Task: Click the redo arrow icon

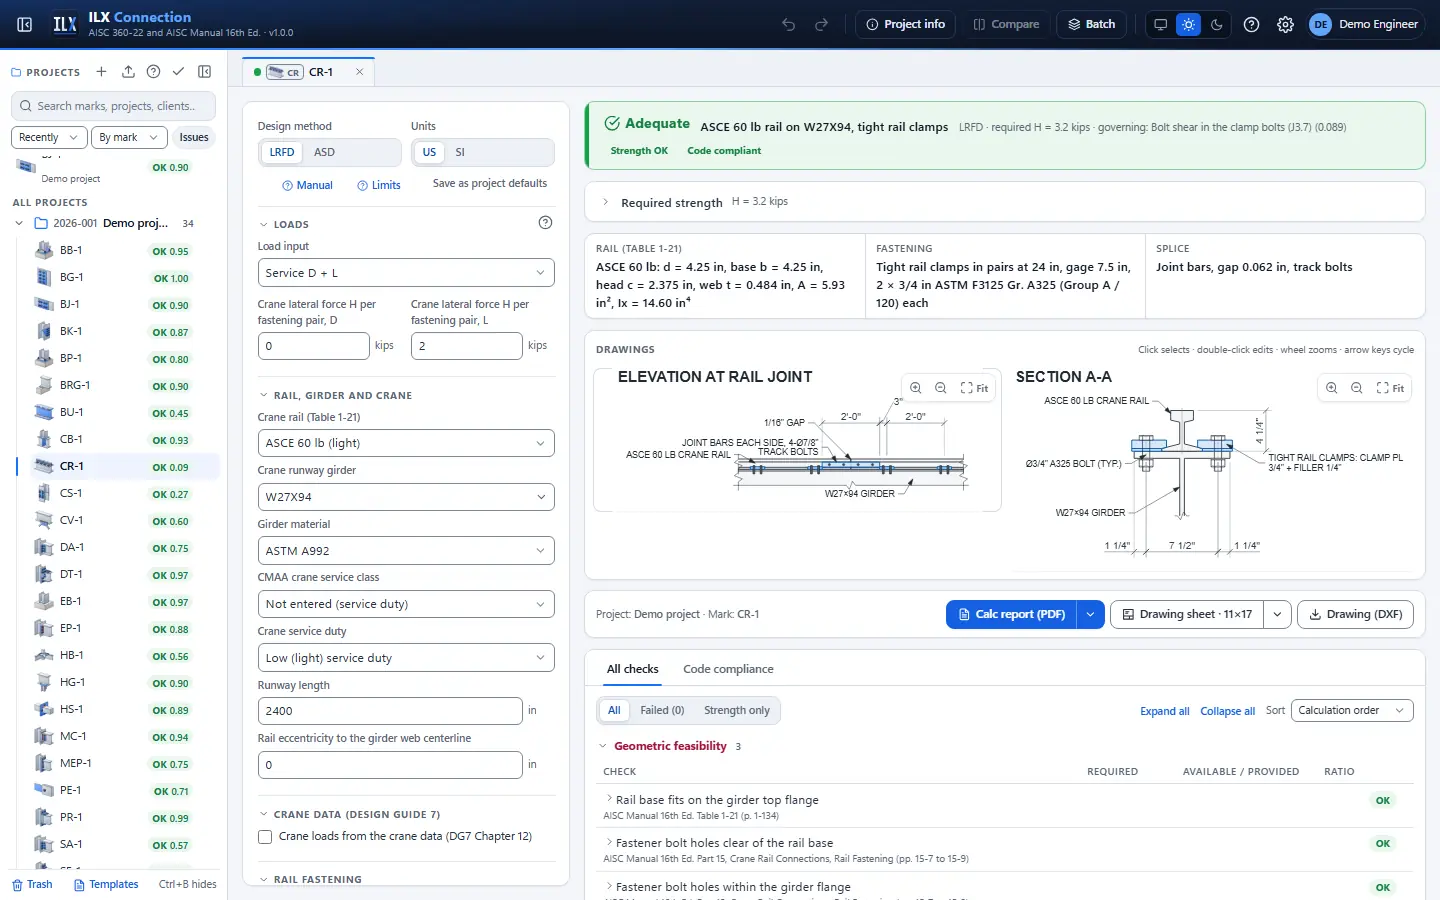Action: (822, 25)
